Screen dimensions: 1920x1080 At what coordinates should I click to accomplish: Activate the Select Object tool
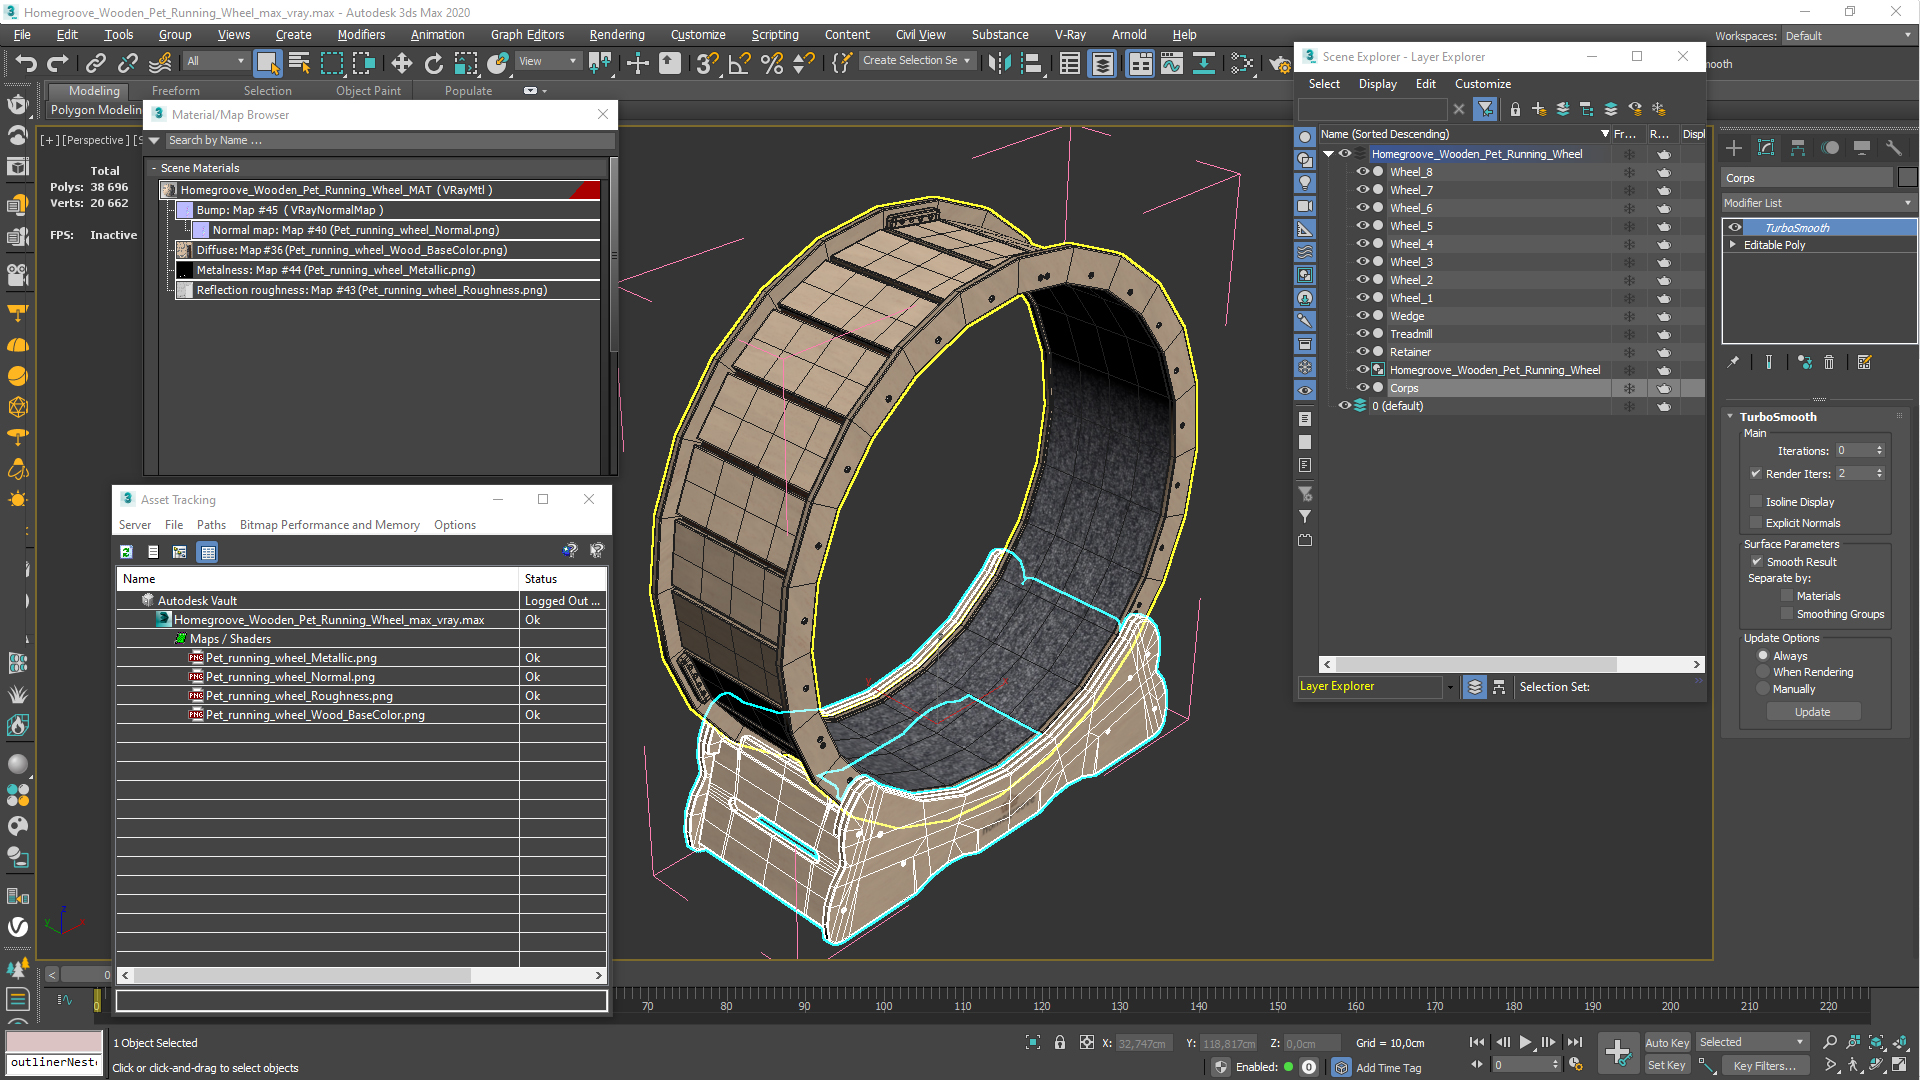pos(267,63)
